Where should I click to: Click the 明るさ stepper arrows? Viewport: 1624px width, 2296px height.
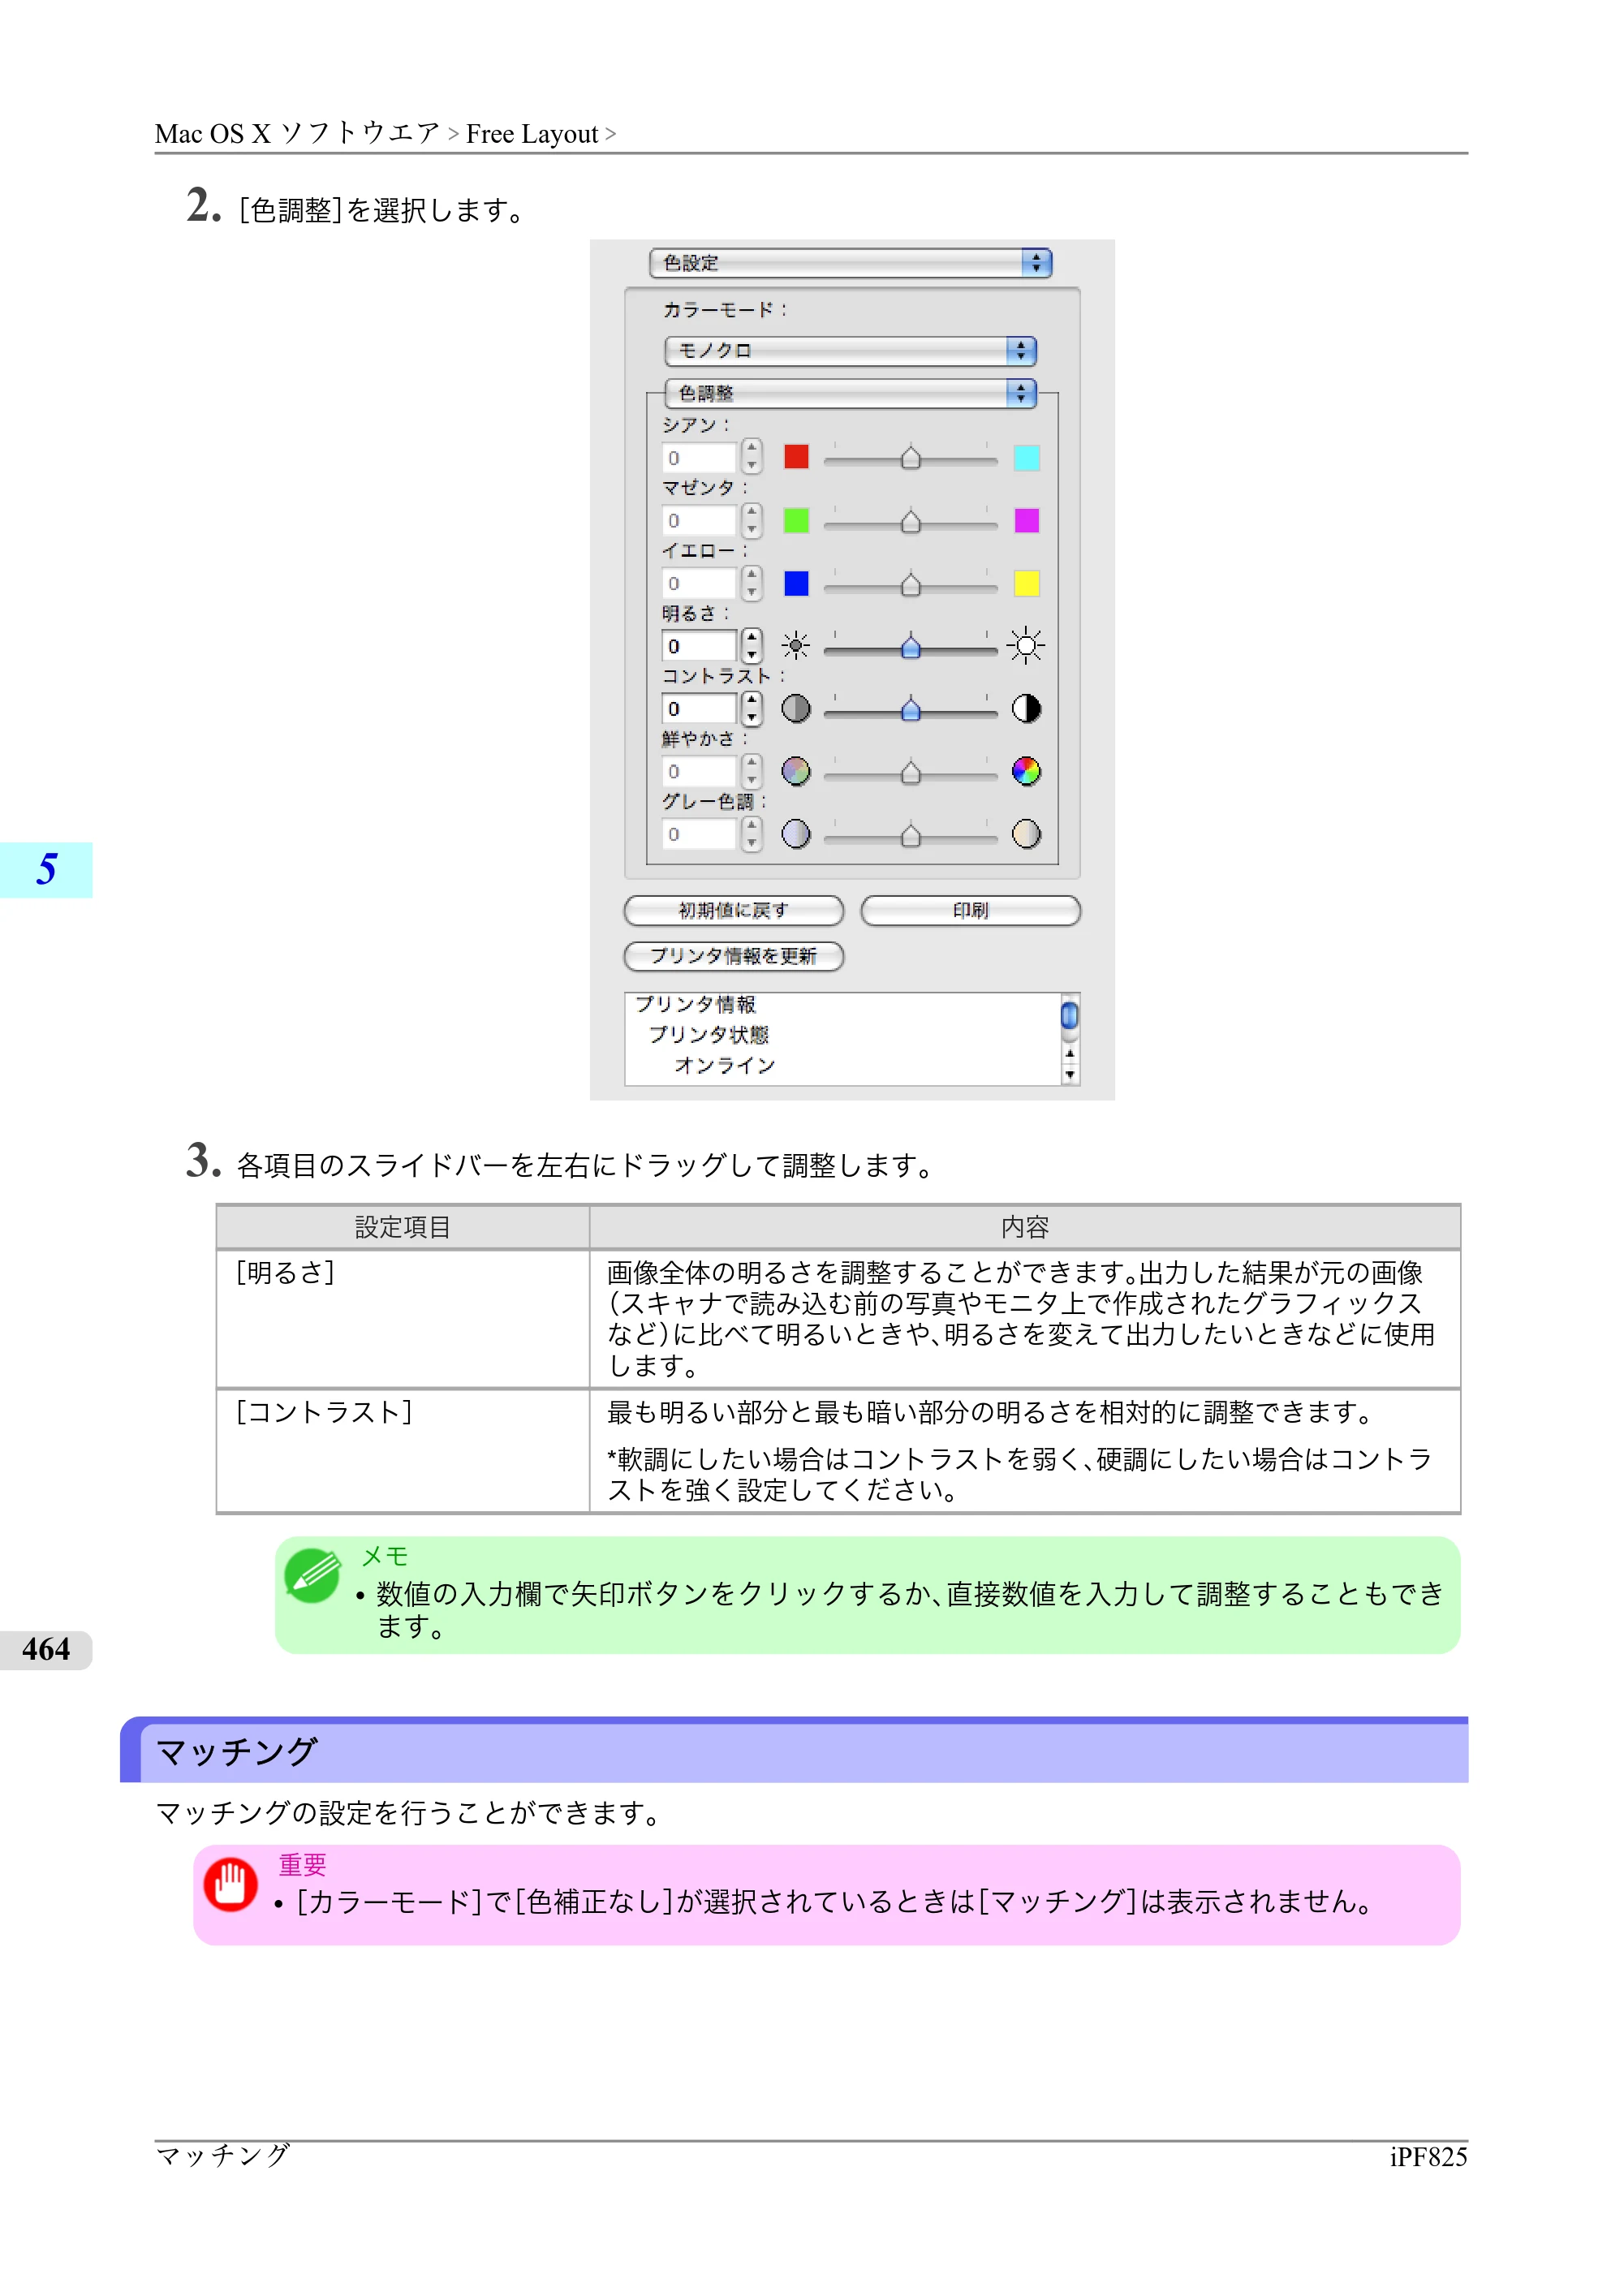[752, 646]
